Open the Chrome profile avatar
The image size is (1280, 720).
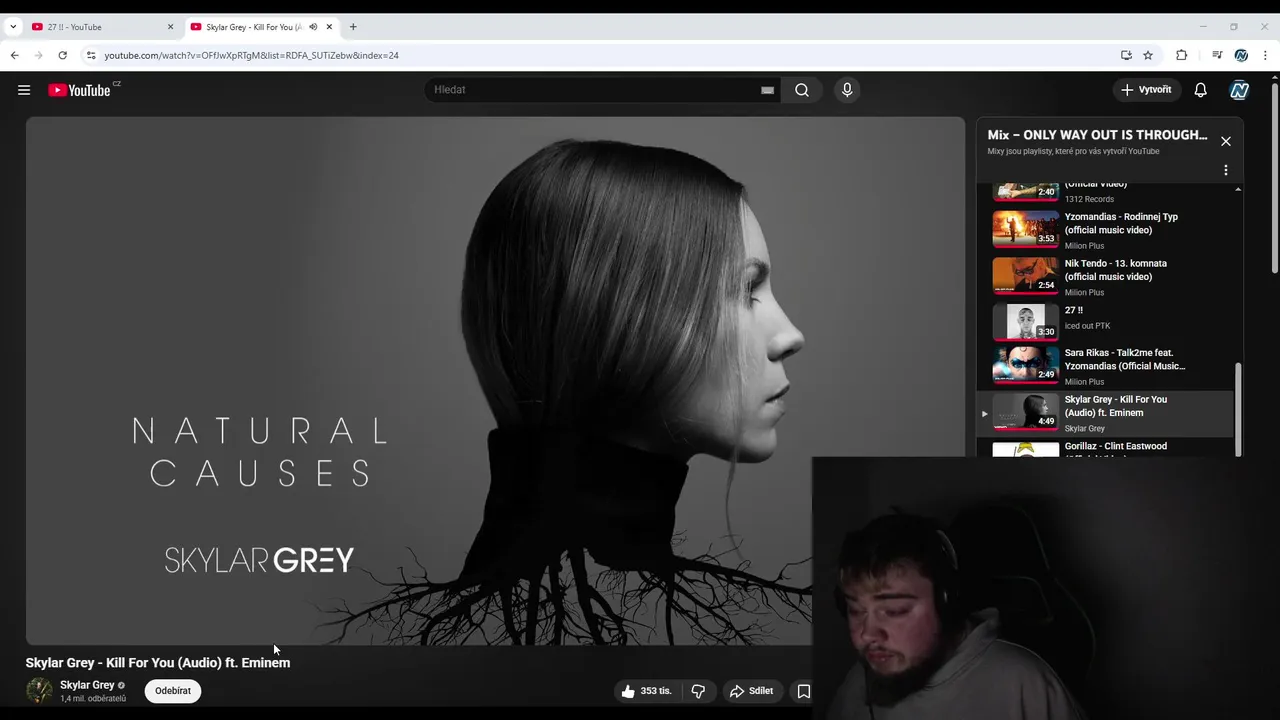click(1241, 55)
